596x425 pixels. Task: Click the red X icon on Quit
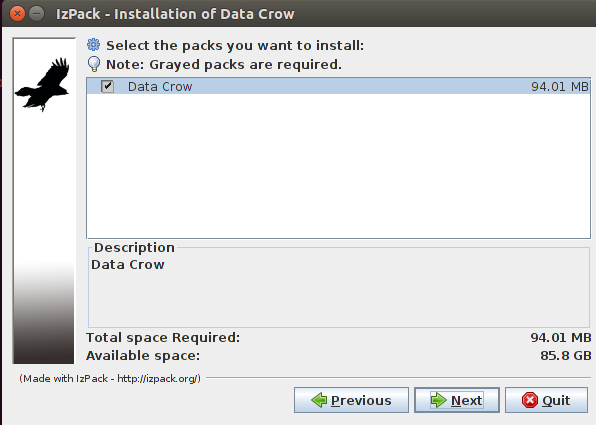coord(530,400)
